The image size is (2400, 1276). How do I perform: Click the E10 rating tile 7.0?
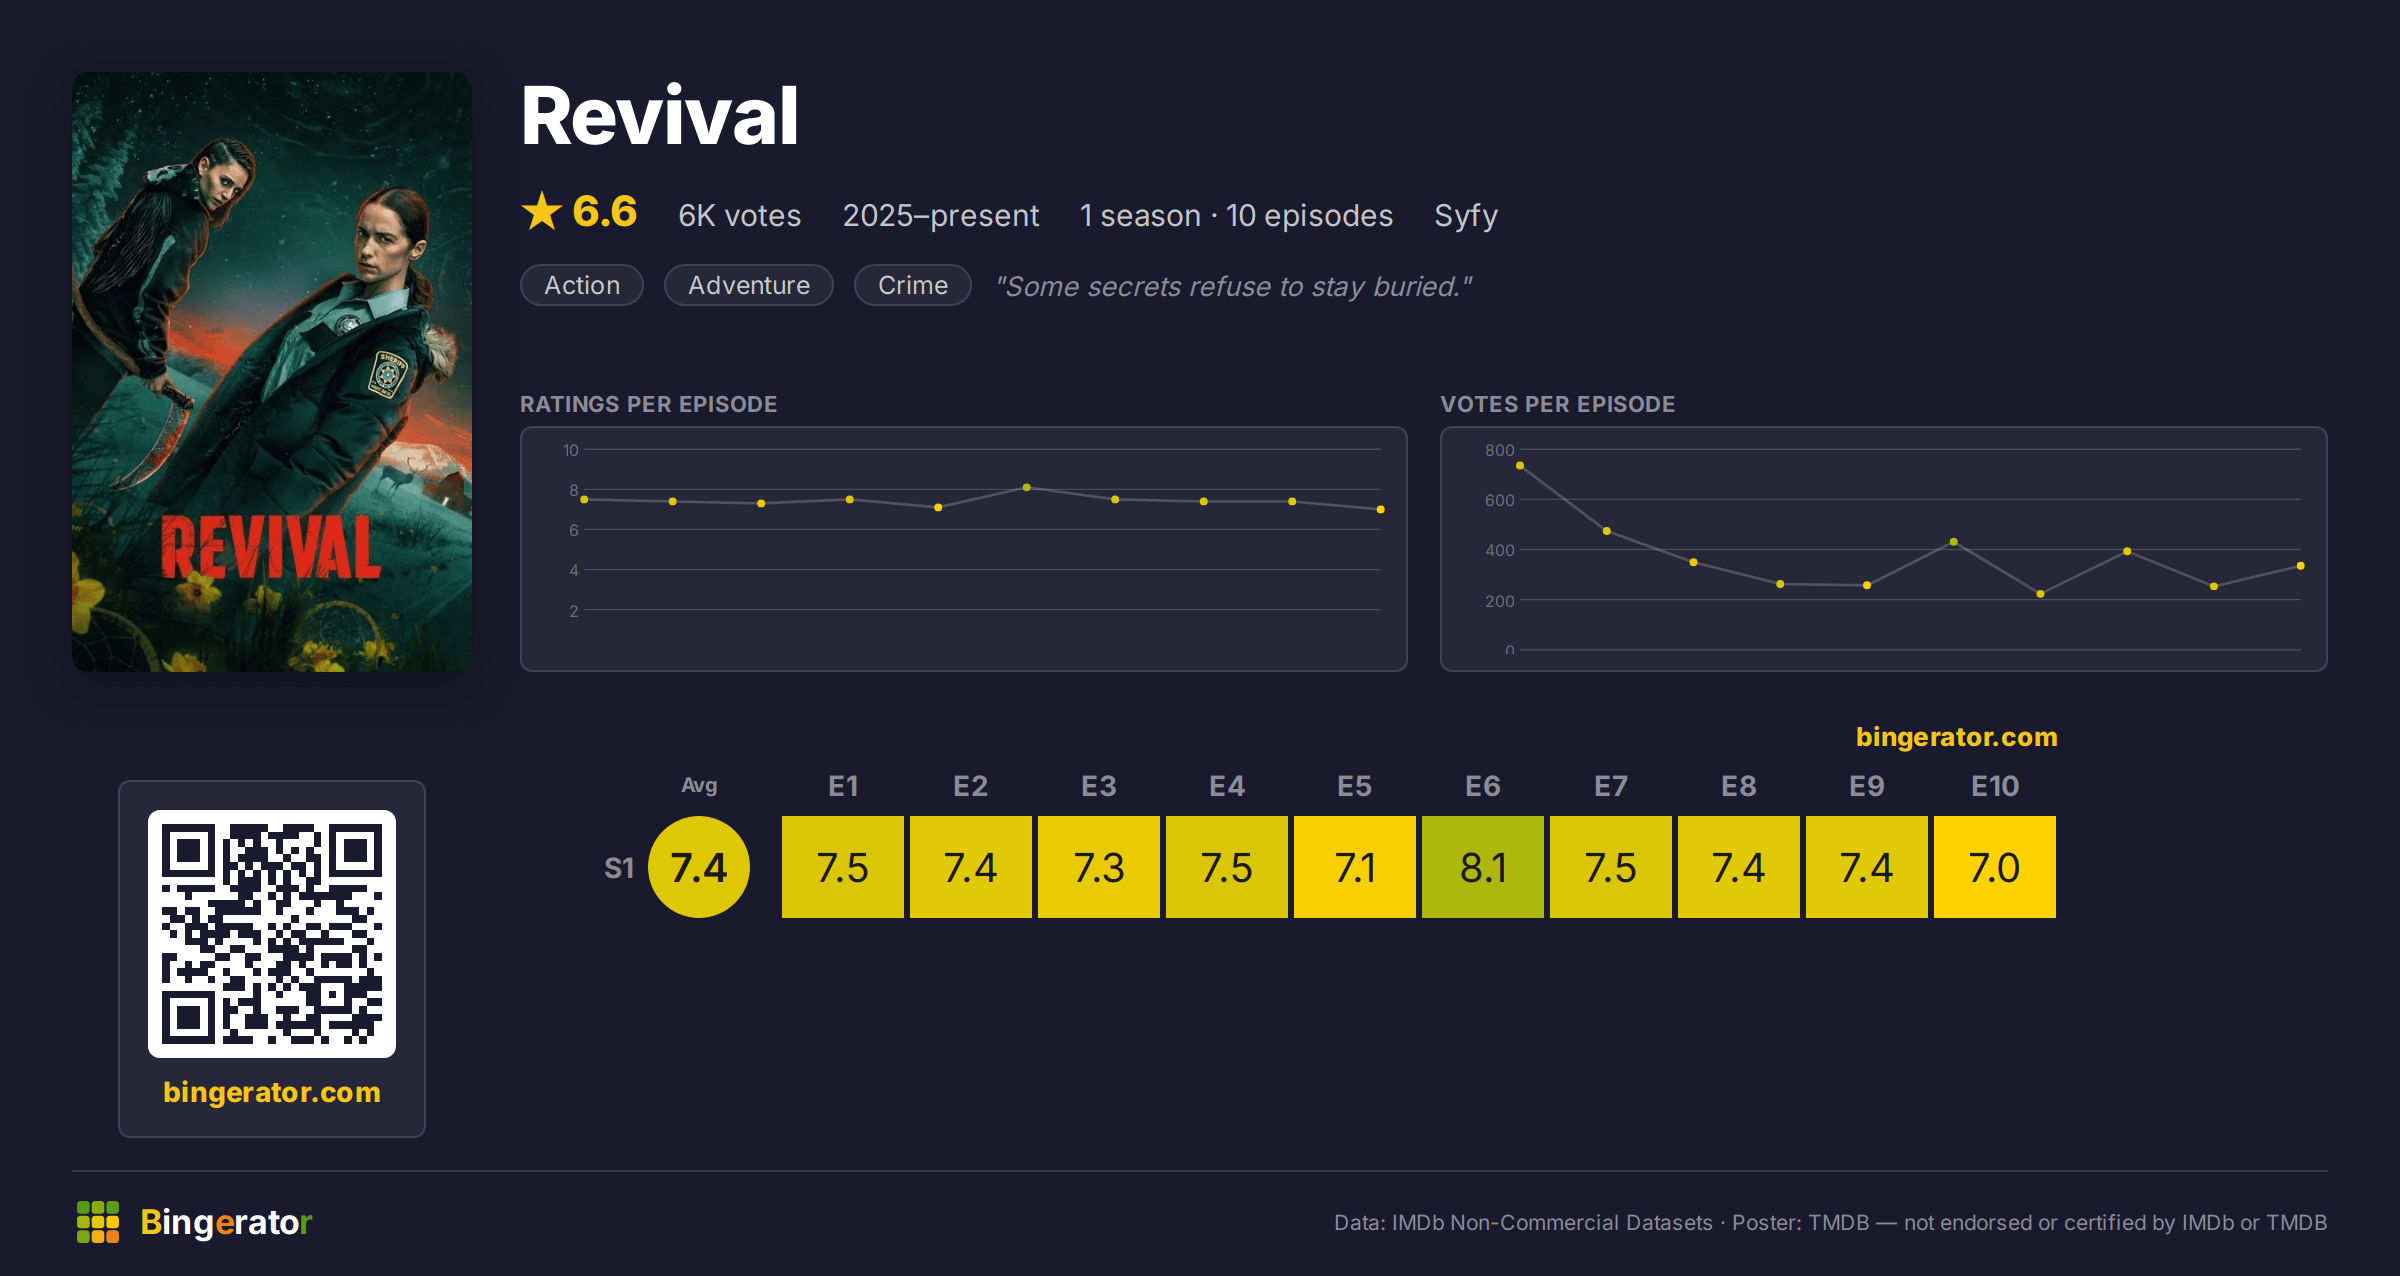coord(1995,867)
